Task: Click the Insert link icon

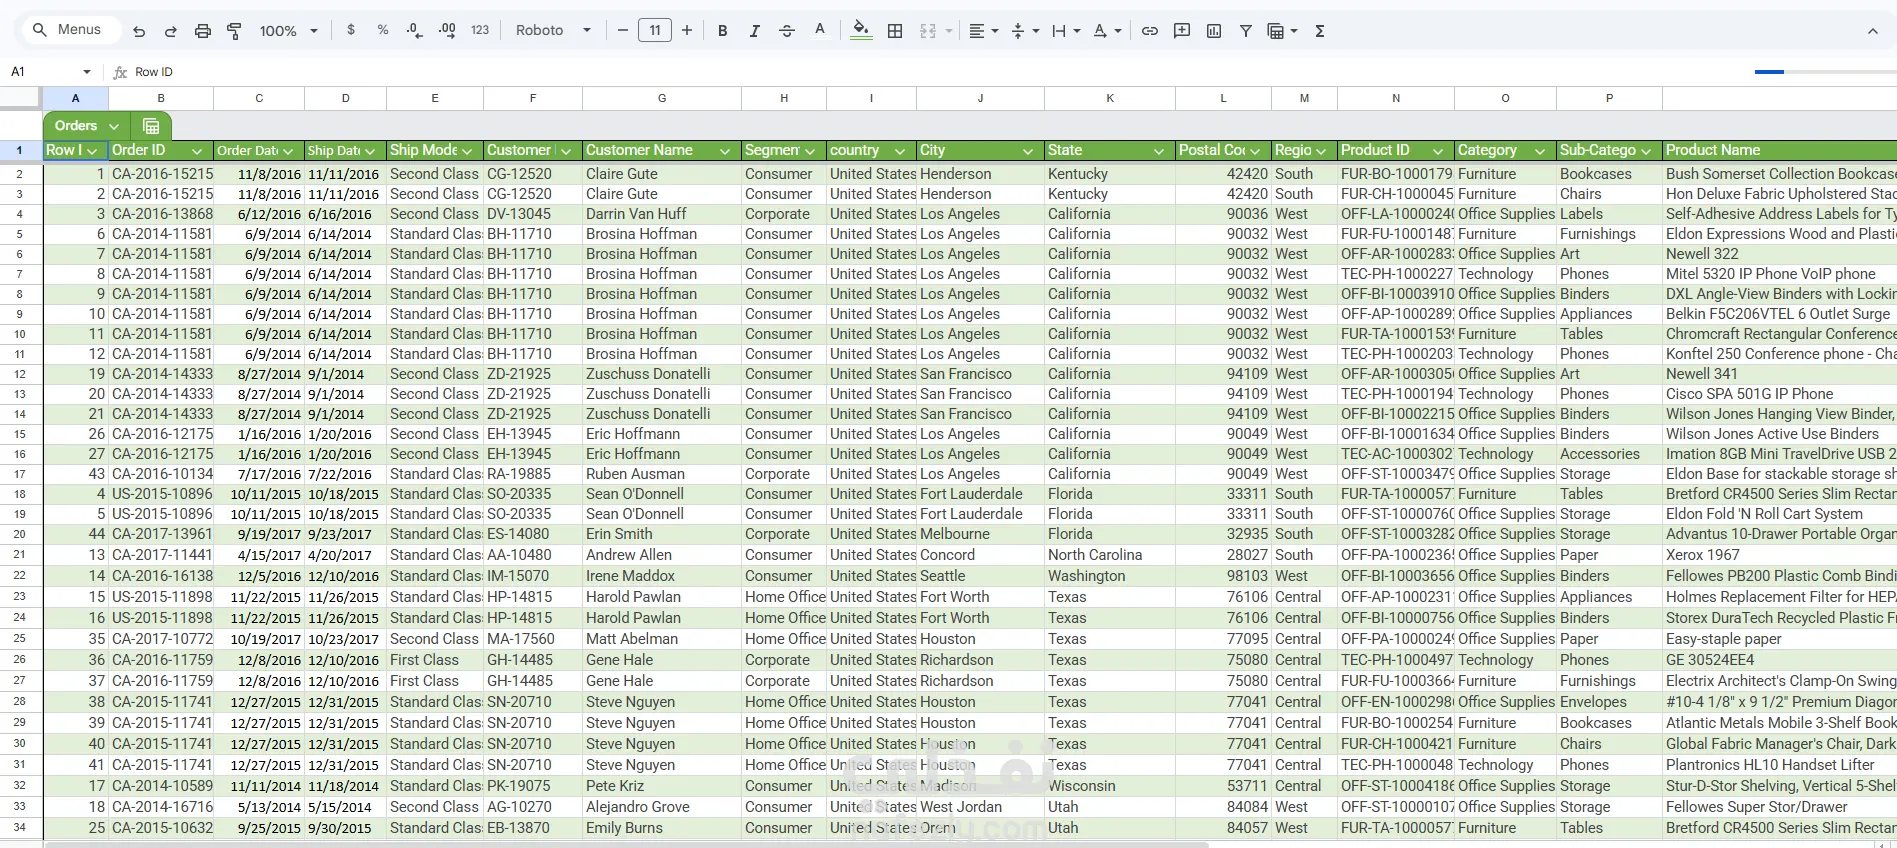Action: point(1150,30)
